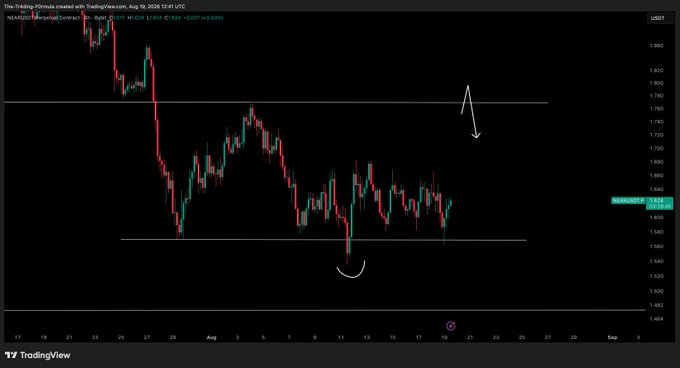
Task: Click the 1.680 price axis label
Action: pos(657,162)
